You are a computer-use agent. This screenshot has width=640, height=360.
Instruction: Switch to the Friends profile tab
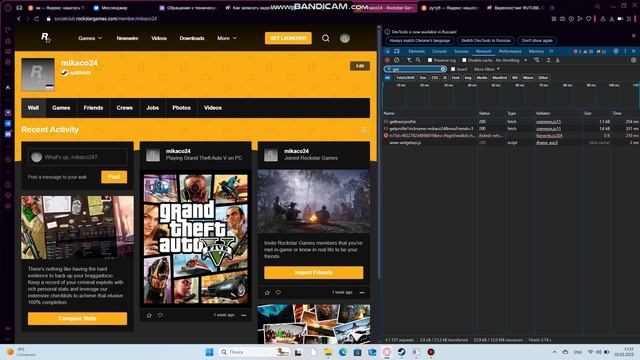93,108
